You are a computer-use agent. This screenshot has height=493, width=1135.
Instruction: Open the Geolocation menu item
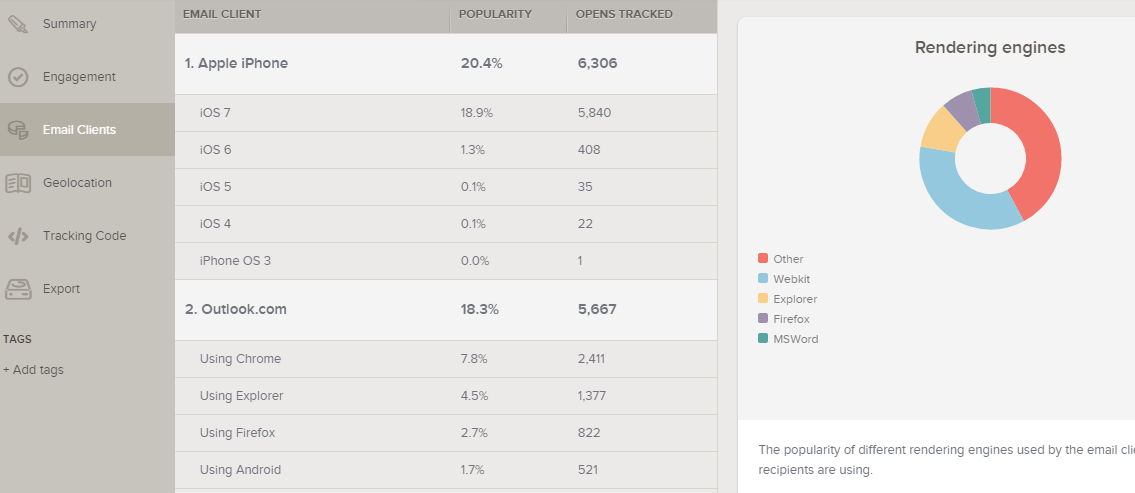click(x=77, y=182)
